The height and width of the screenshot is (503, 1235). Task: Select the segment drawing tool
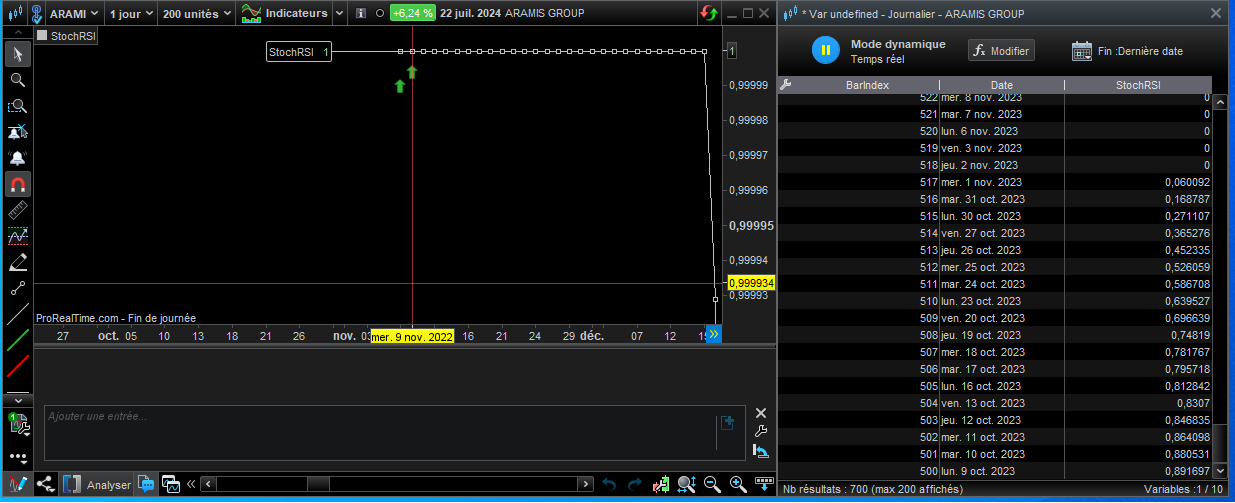click(17, 288)
